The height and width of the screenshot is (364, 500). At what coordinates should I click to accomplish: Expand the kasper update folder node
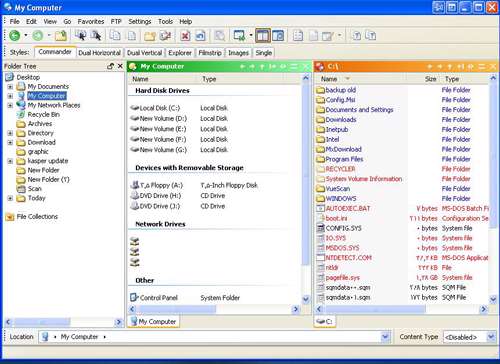(10, 161)
